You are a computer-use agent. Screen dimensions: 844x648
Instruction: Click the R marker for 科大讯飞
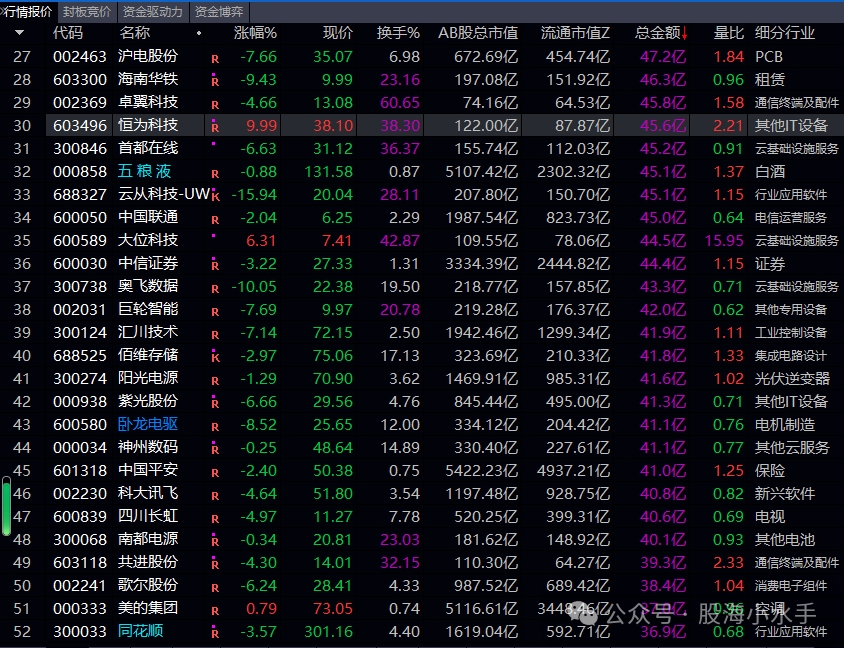(x=215, y=496)
